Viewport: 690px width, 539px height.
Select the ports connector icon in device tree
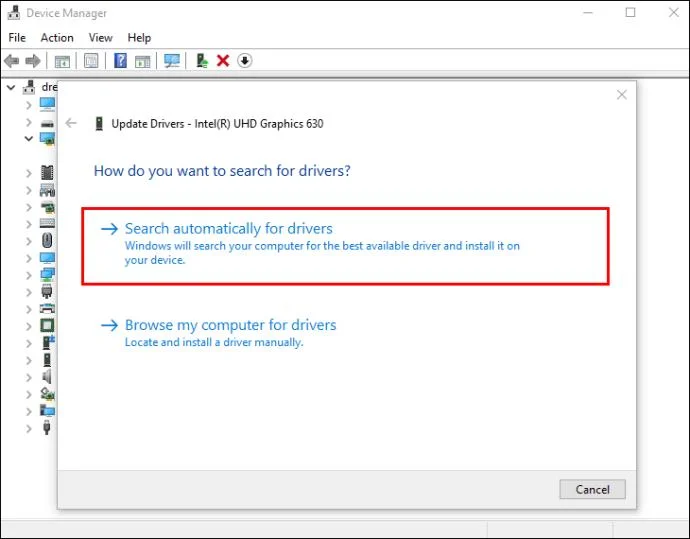click(47, 291)
